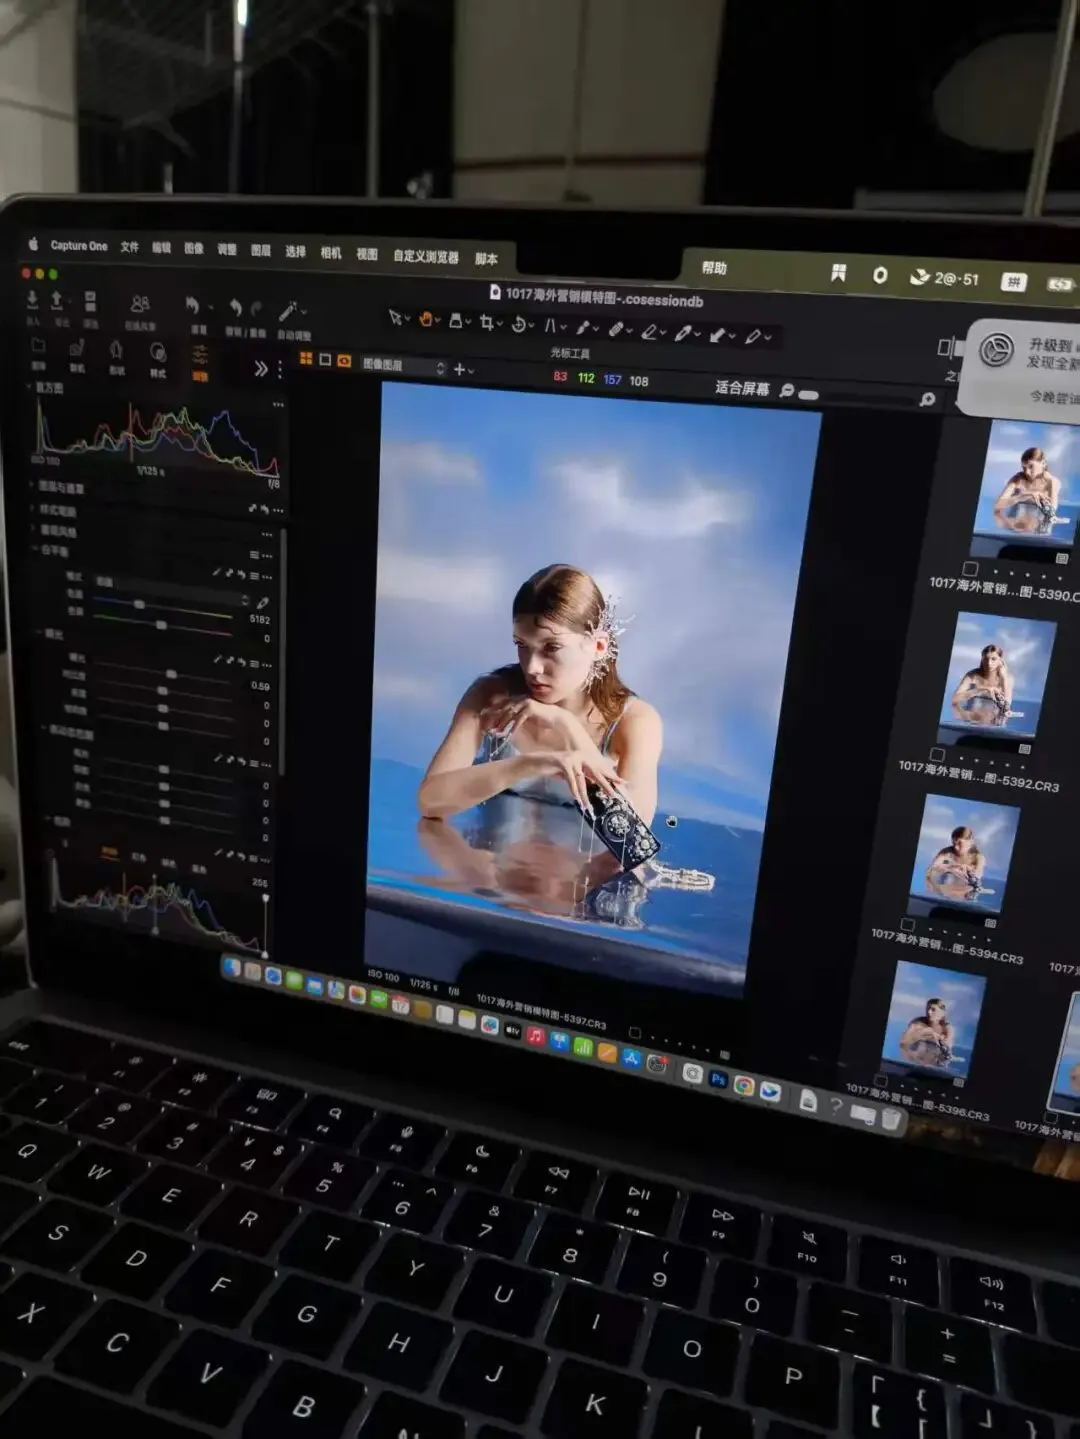Select thumbnail 图-5394.CR3 in the browser
This screenshot has width=1080, height=1439.
pyautogui.click(x=963, y=854)
